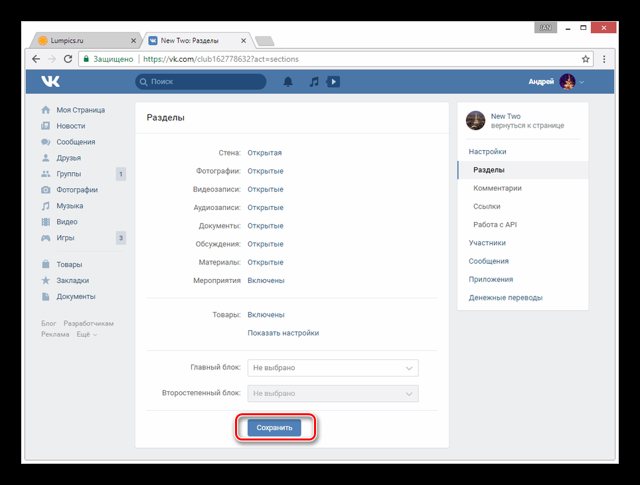Viewport: 640px width, 485px height.
Task: Open Второстепенный блок dropdown
Action: coord(333,394)
